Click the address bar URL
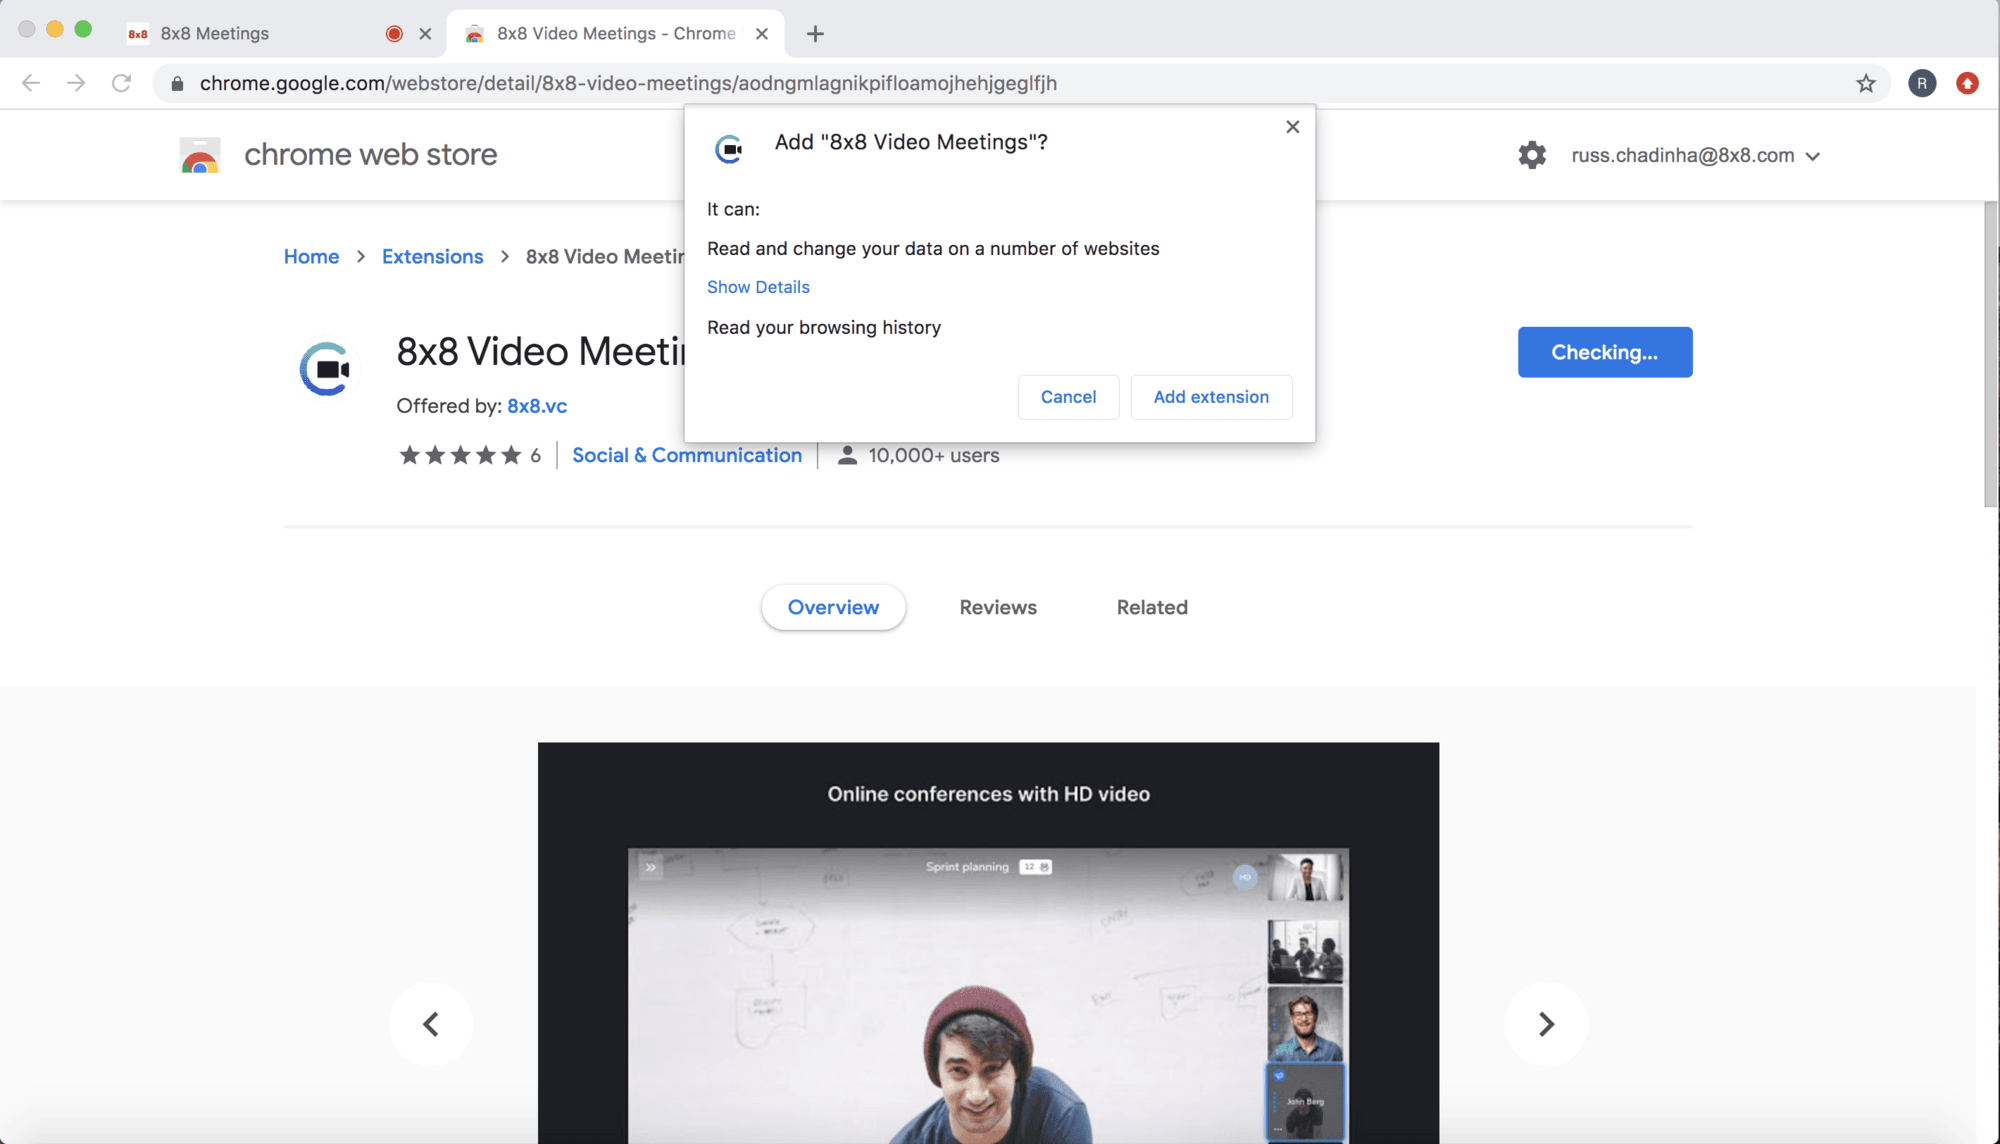Image resolution: width=2000 pixels, height=1144 pixels. click(628, 83)
